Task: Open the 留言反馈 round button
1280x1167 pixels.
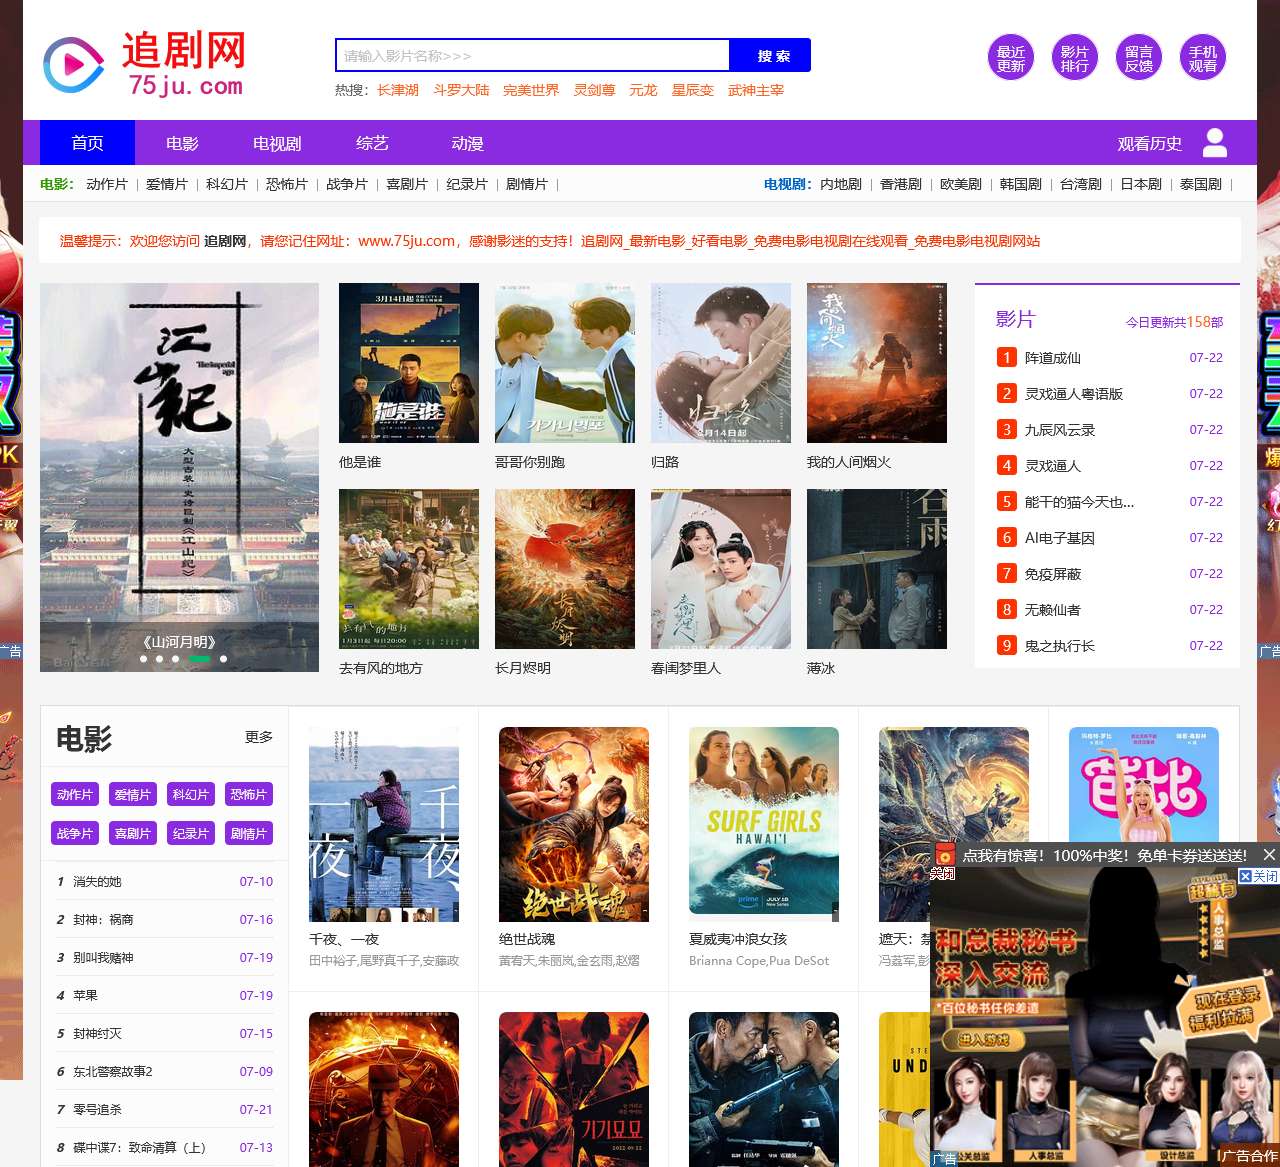Action: click(1138, 59)
